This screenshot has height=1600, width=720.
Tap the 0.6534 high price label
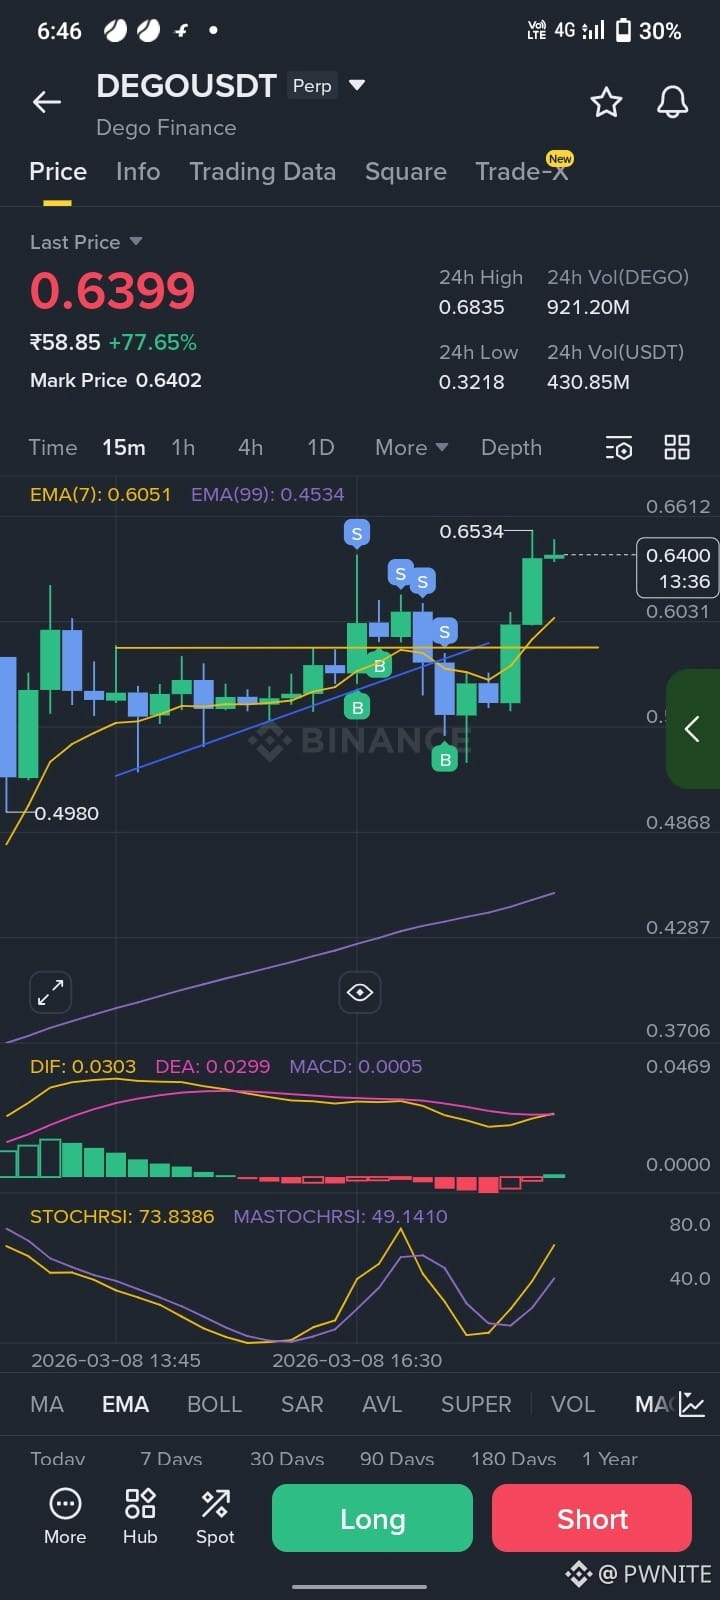471,531
